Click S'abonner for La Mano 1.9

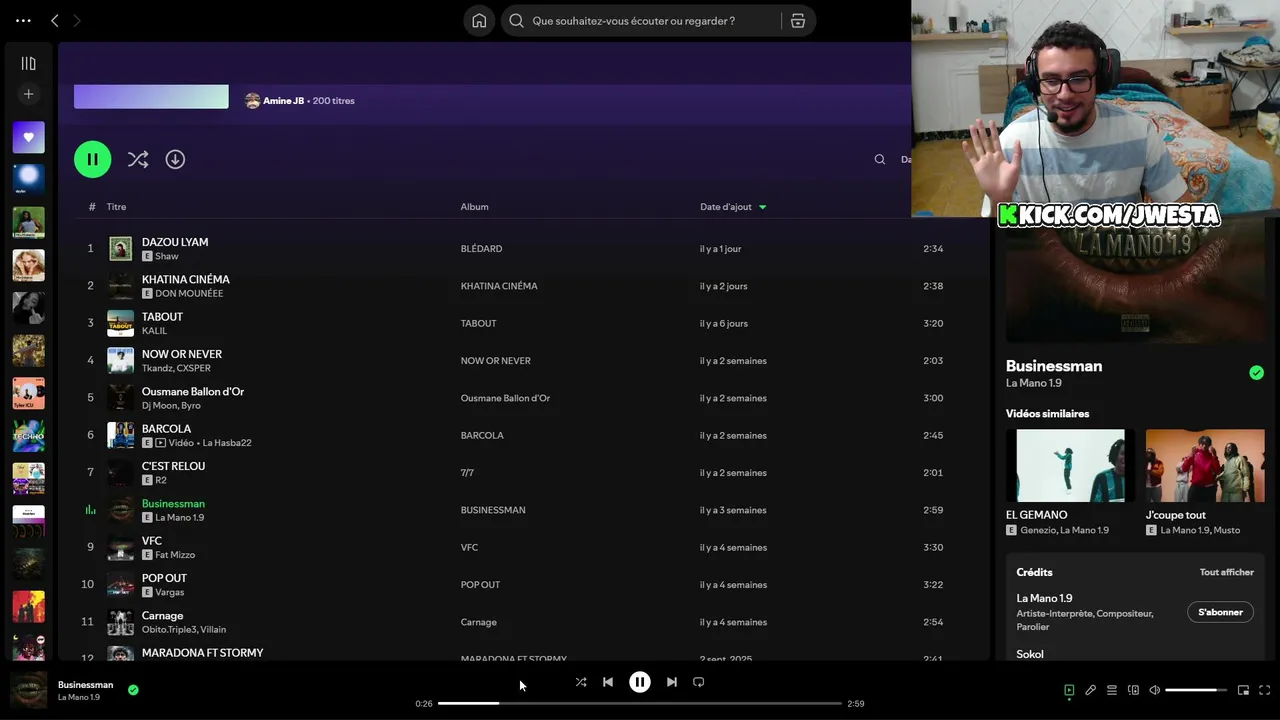tap(1220, 612)
